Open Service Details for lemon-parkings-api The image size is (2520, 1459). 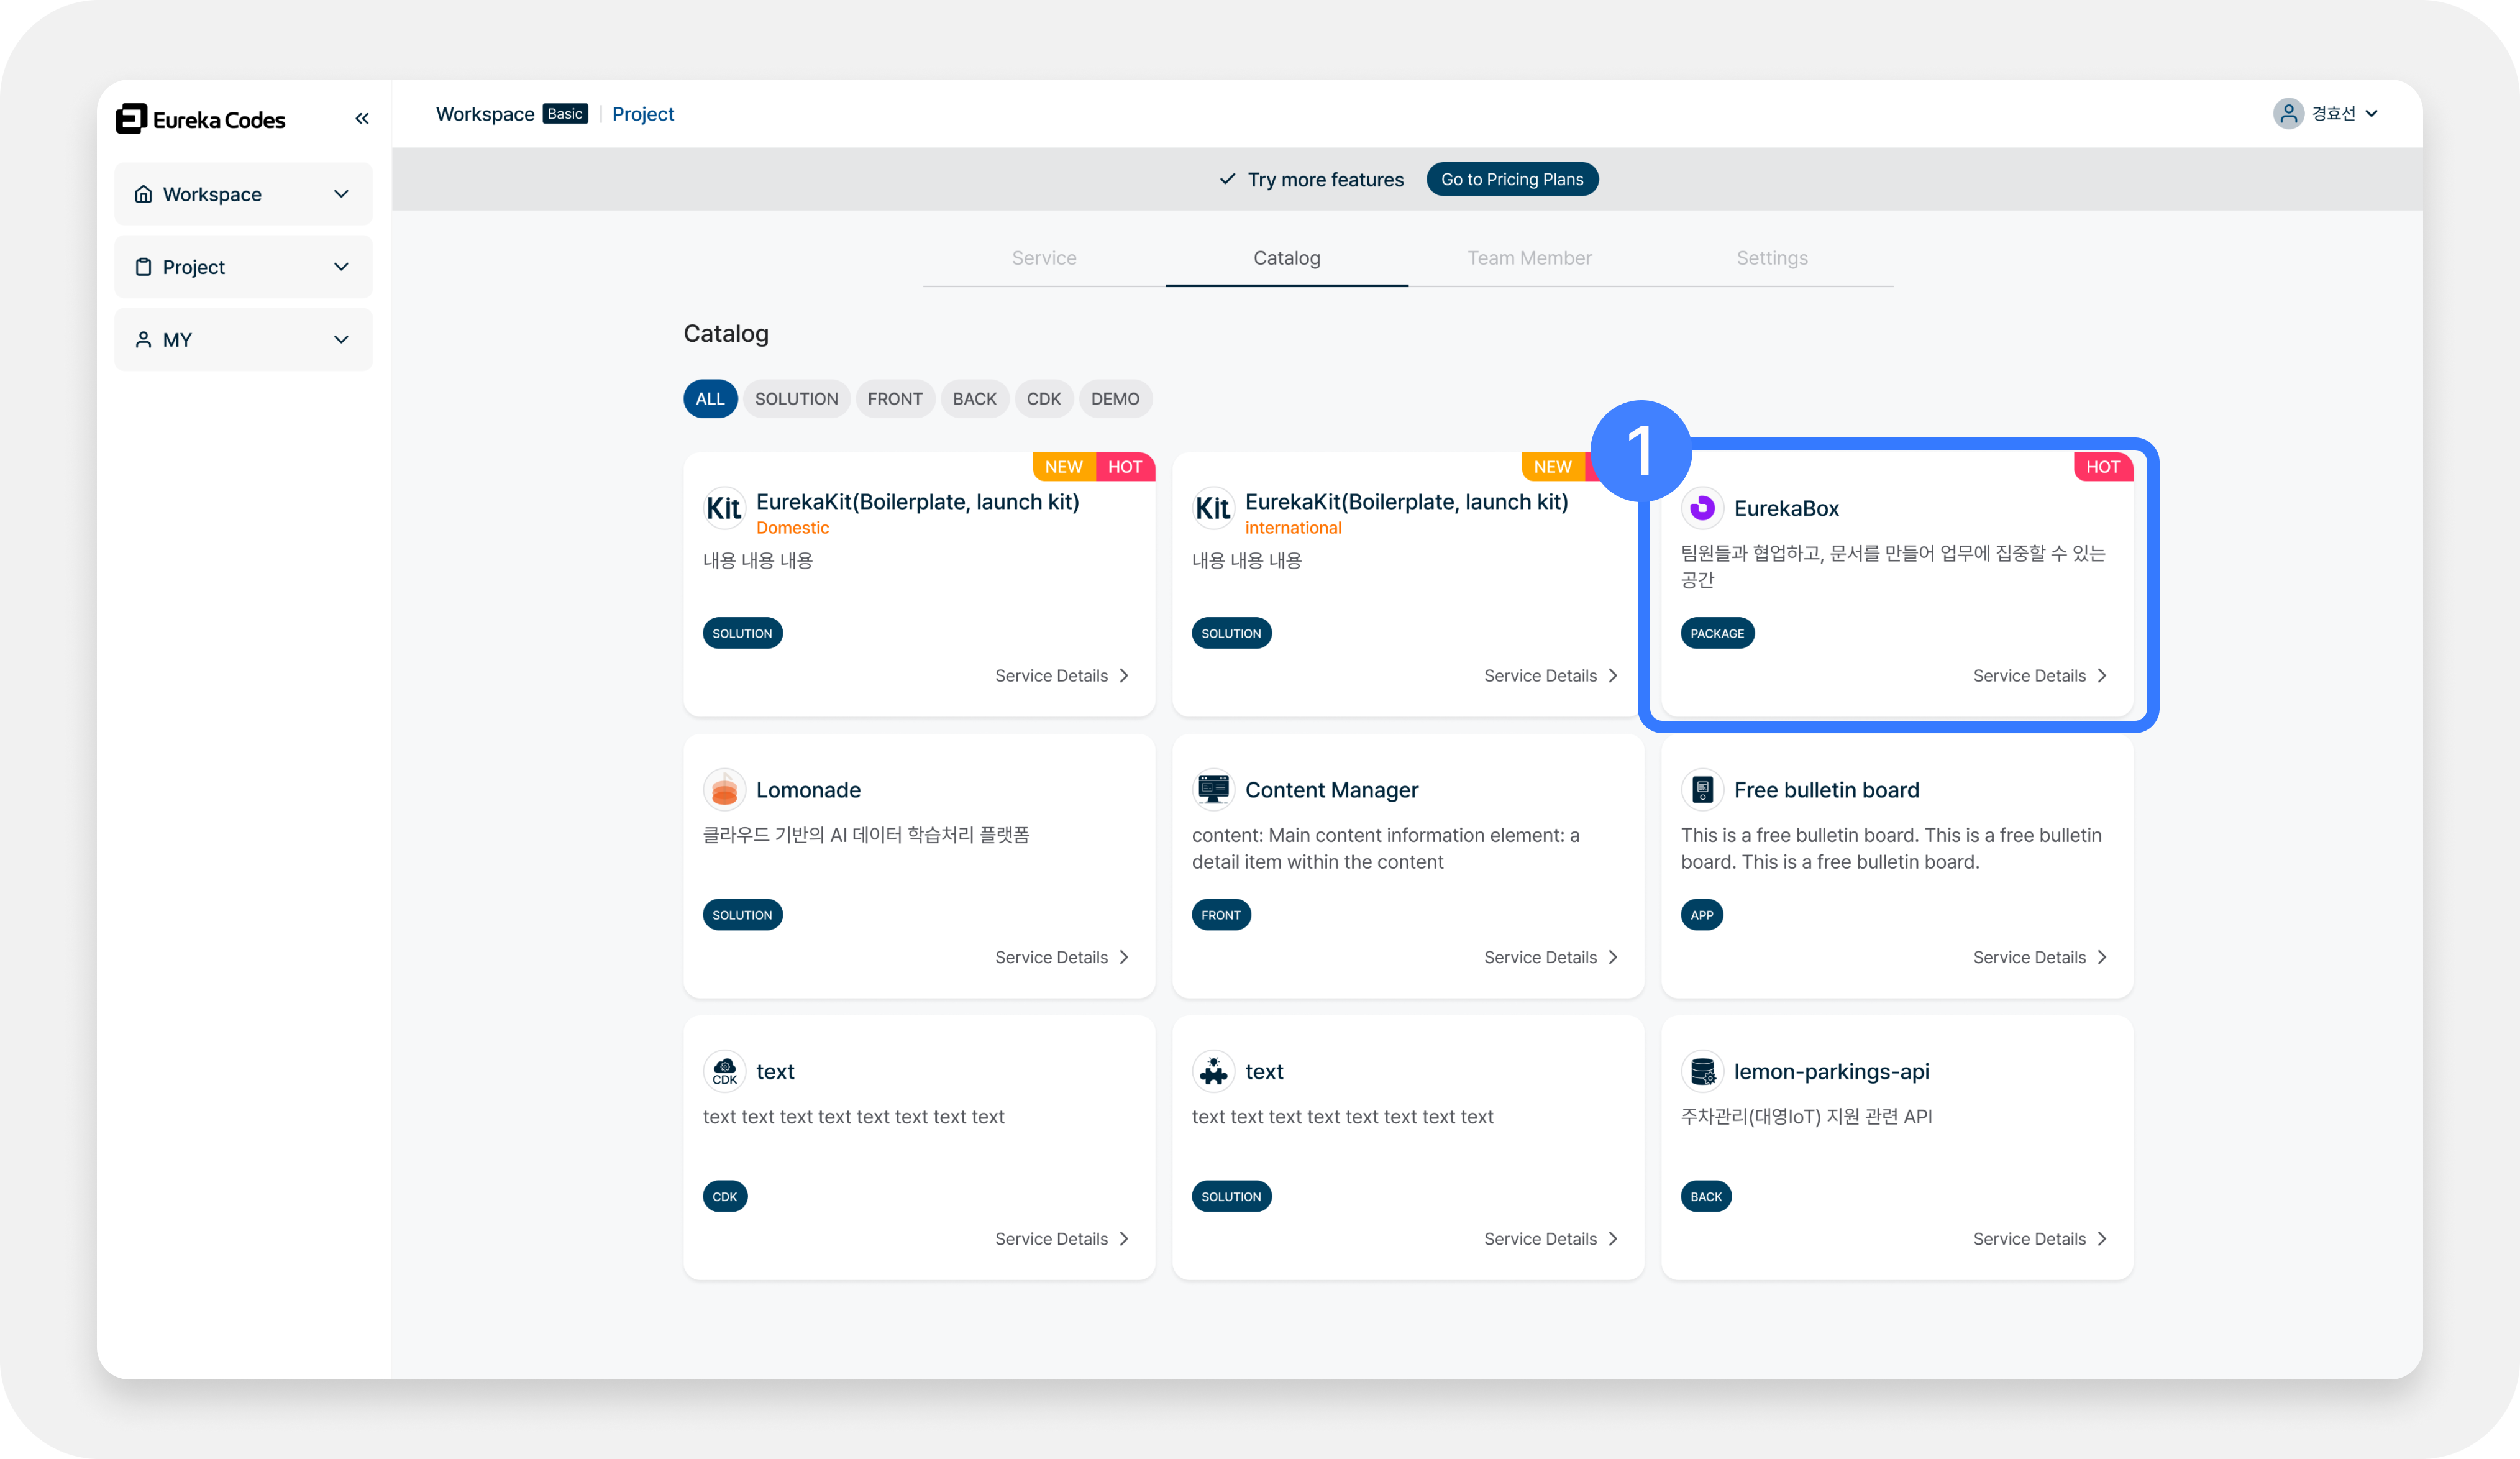[2040, 1239]
